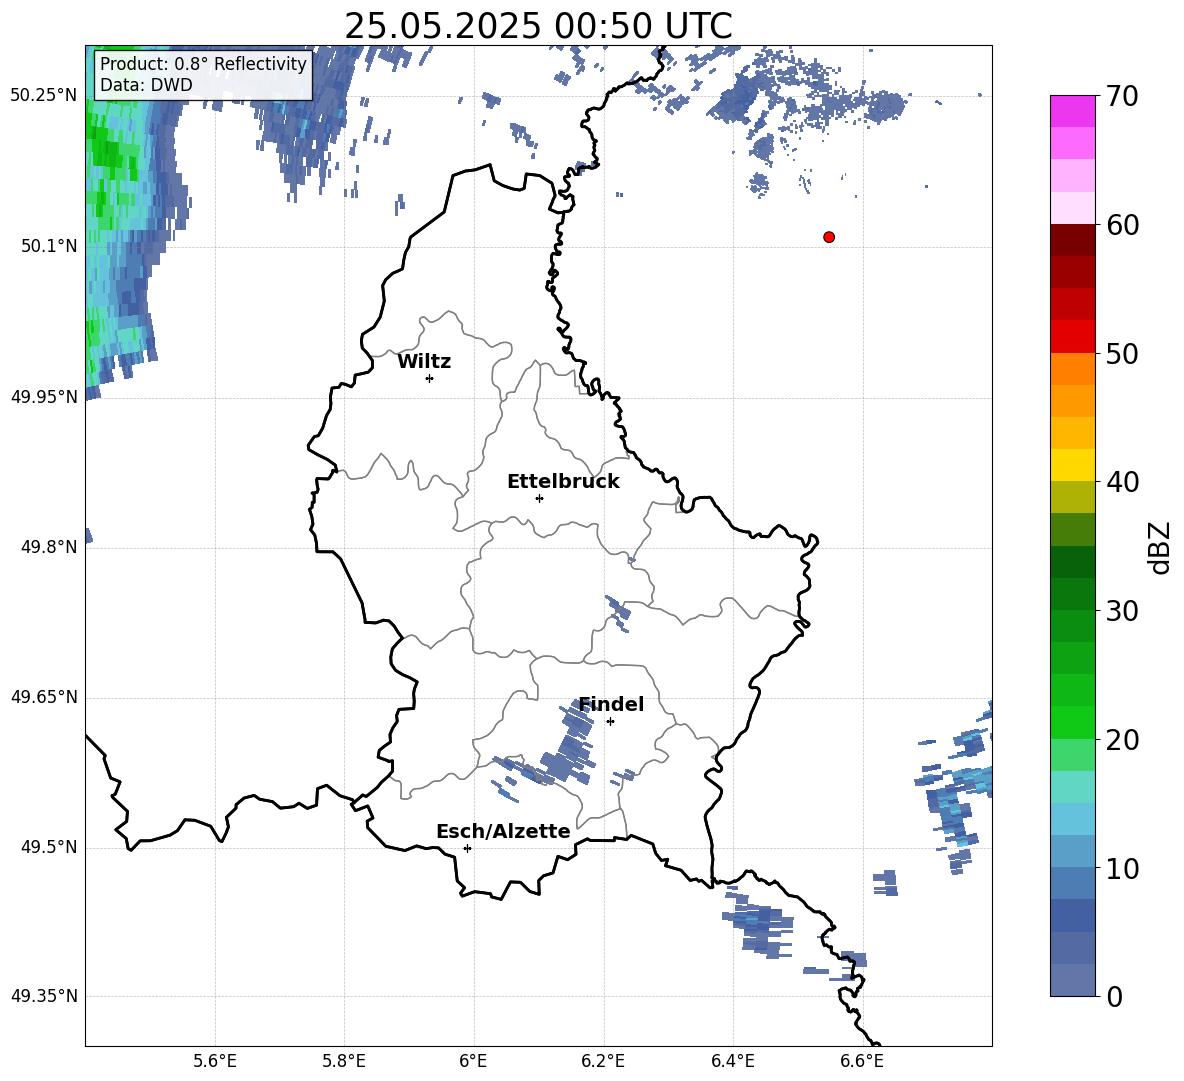Click the 40 value on the colorbar
This screenshot has width=1184, height=1081.
[x=1122, y=482]
